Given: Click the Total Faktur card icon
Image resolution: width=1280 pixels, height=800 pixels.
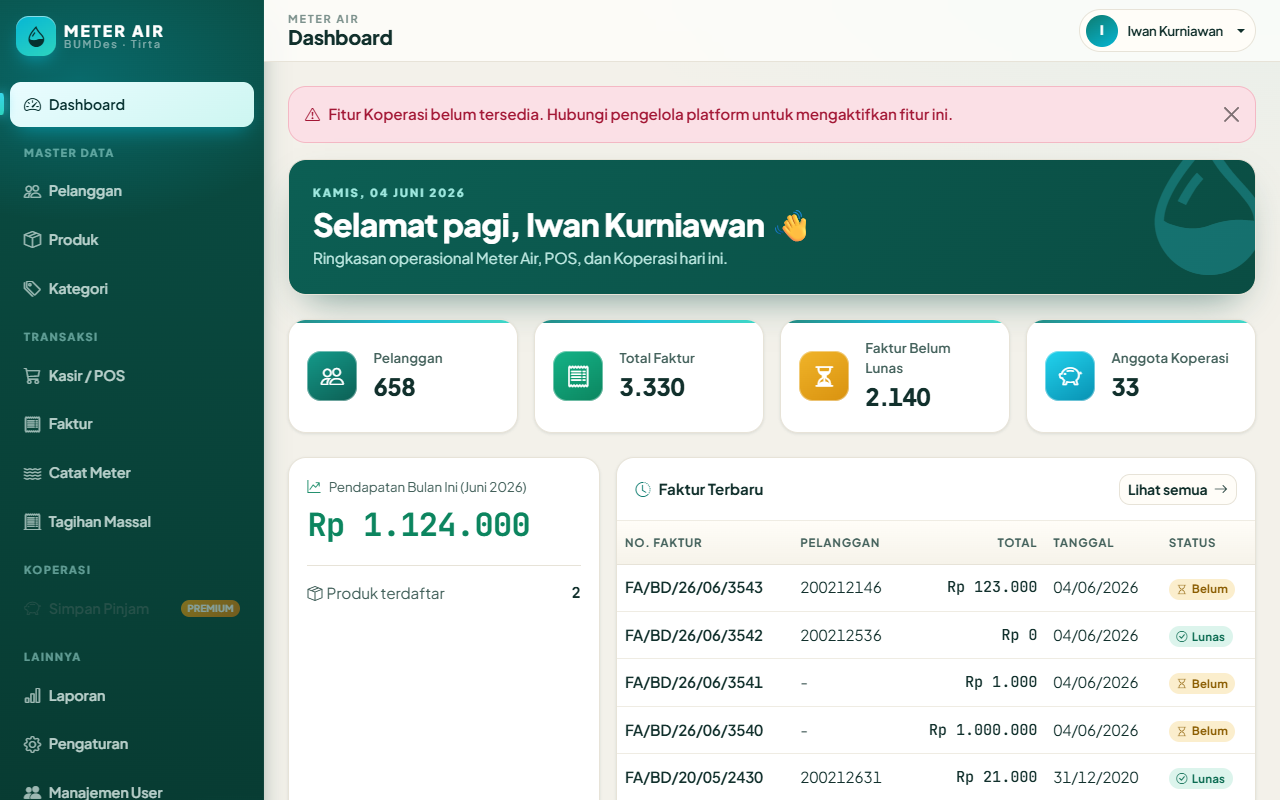Looking at the screenshot, I should 578,376.
